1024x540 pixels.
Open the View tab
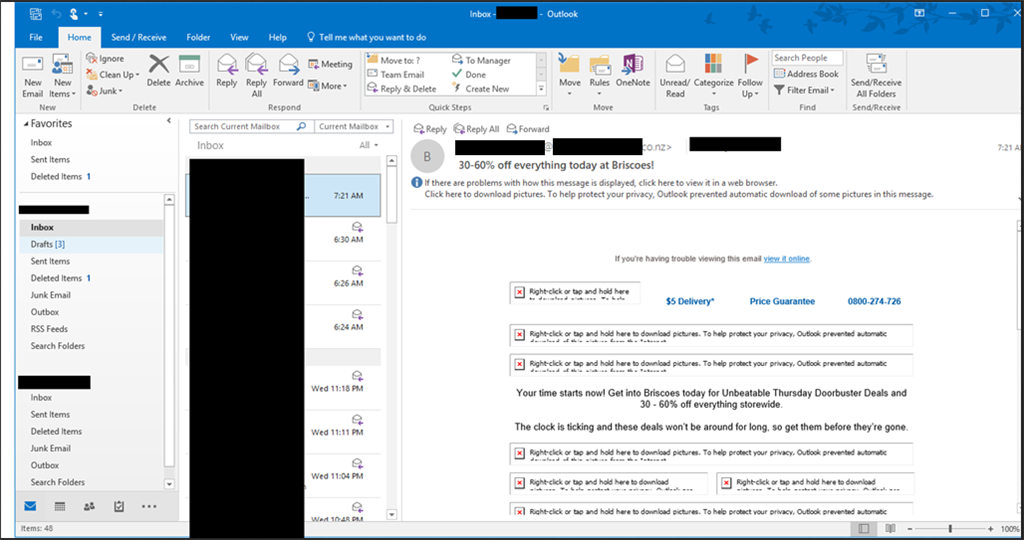[x=239, y=37]
